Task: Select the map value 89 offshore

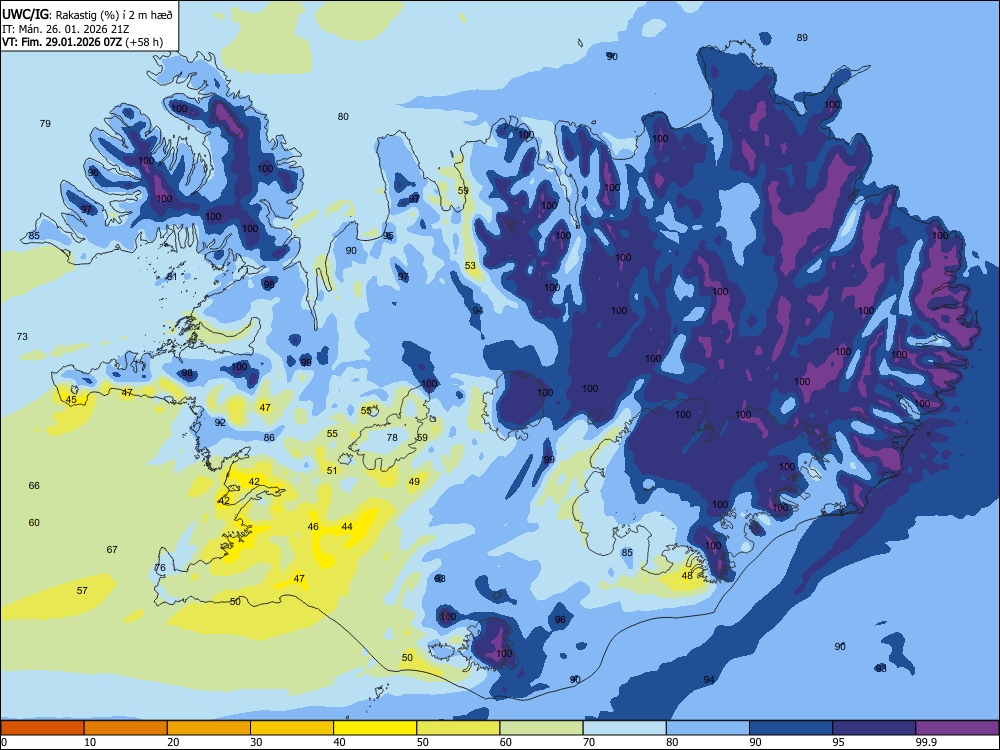Action: 802,38
